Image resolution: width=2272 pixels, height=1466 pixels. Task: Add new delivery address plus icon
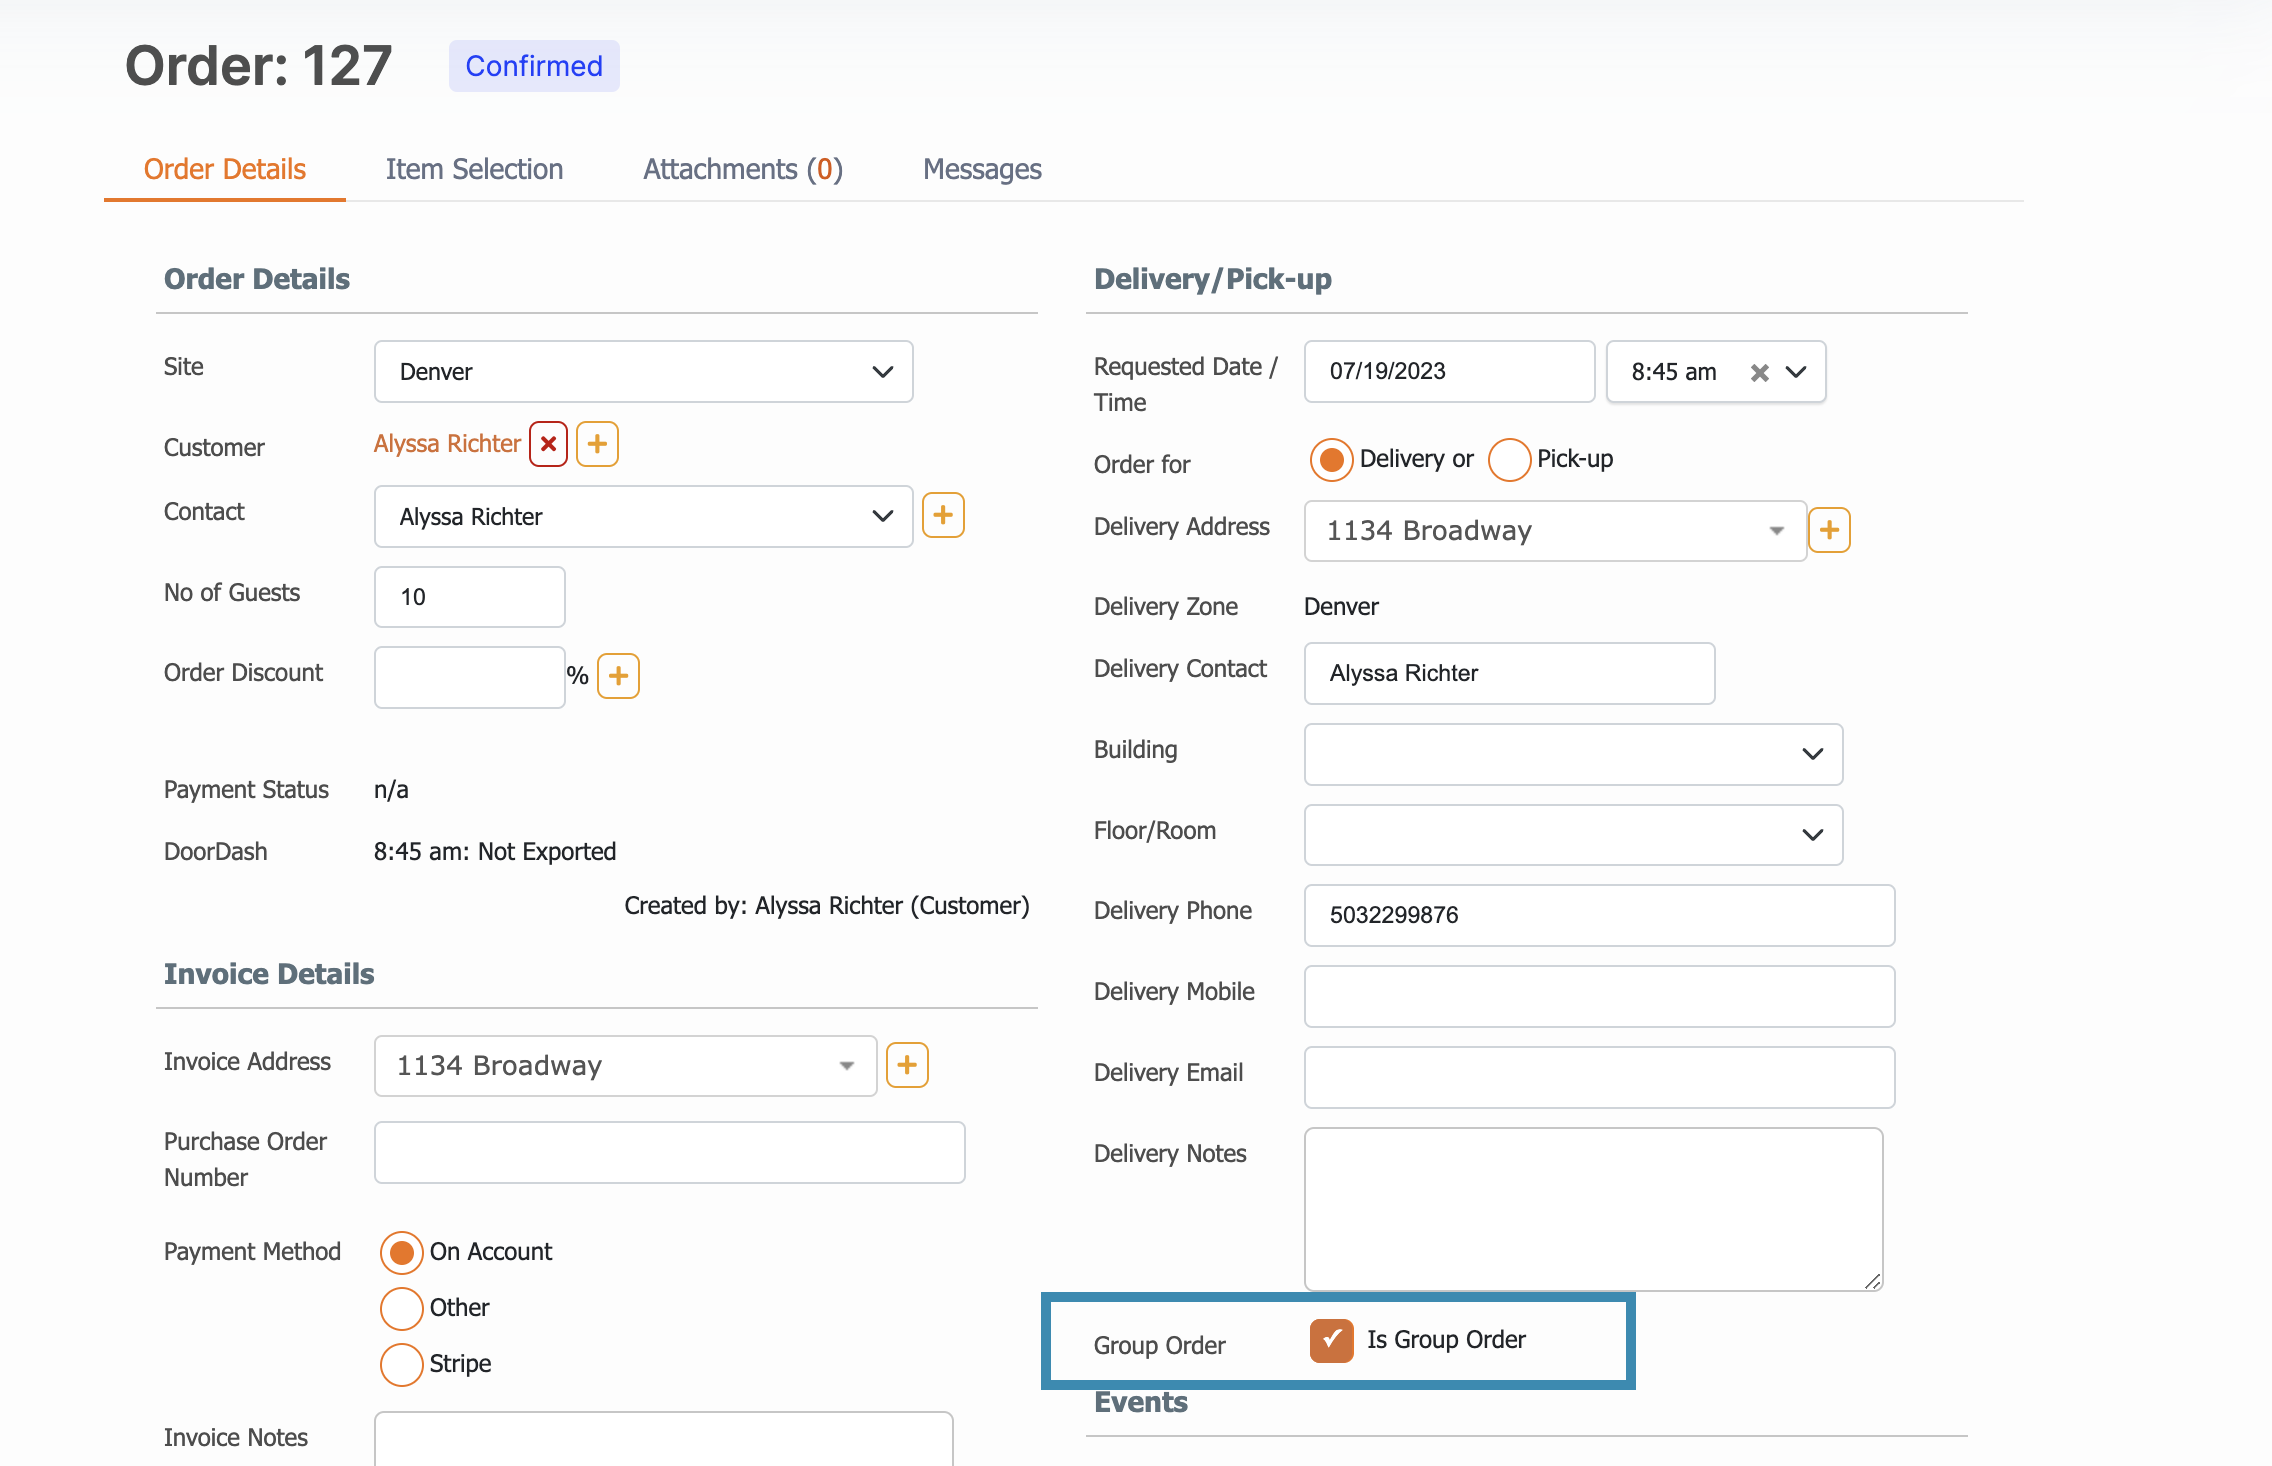click(1829, 530)
